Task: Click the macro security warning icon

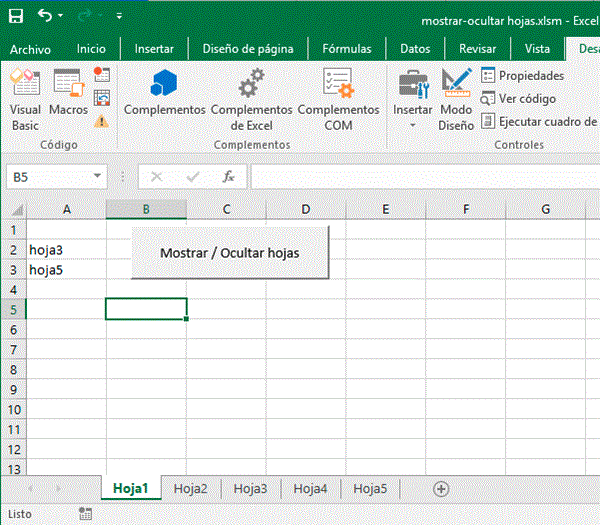Action: coord(102,122)
